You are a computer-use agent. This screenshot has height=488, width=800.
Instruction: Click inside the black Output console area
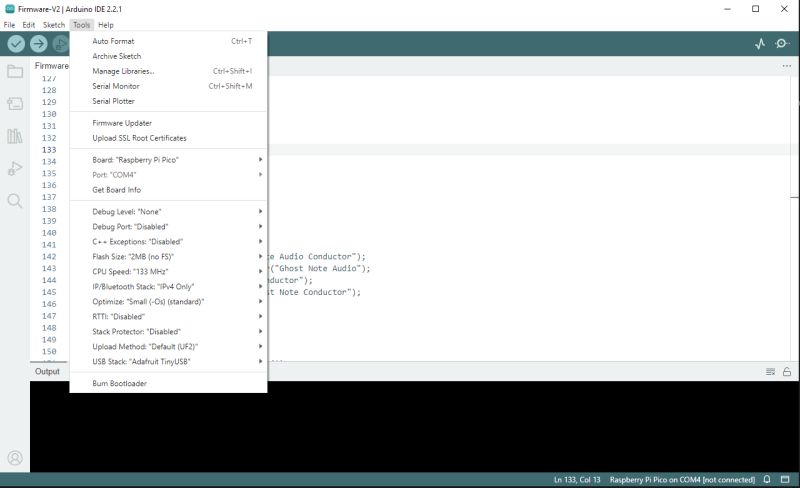[414, 426]
